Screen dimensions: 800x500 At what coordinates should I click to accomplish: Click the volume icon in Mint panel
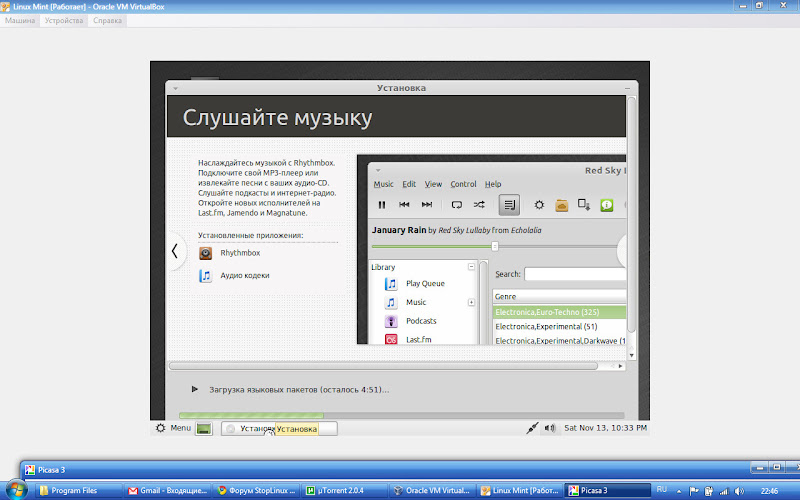click(549, 428)
